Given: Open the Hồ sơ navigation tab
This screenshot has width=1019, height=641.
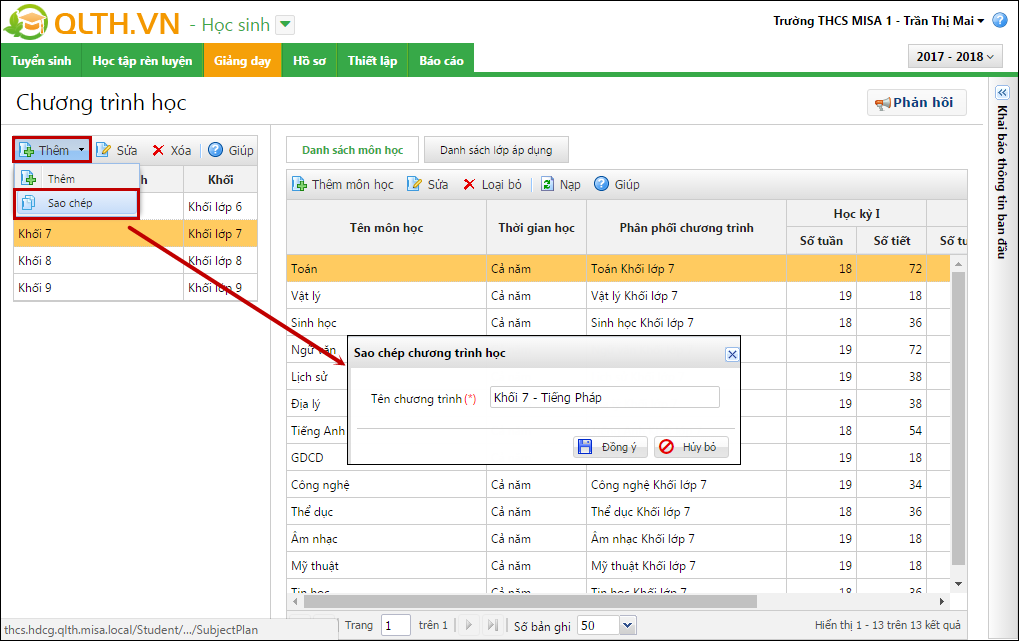Looking at the screenshot, I should point(309,61).
